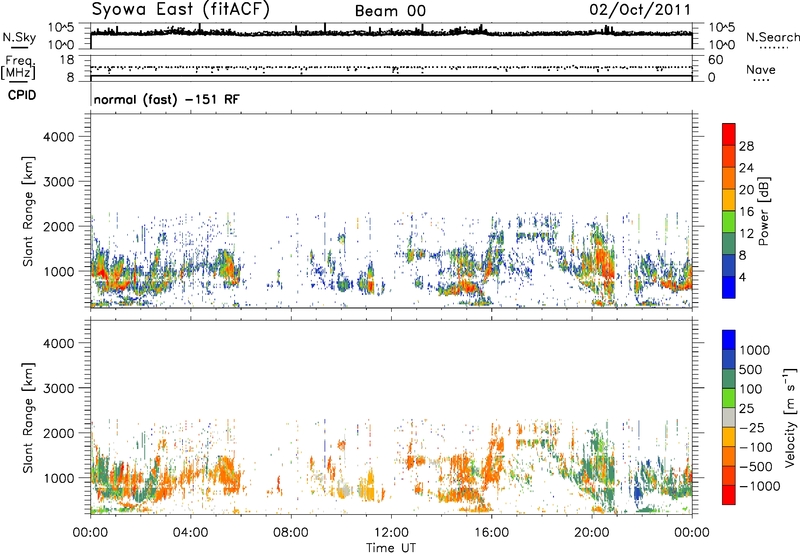The height and width of the screenshot is (554, 800).
Task: Click '3000' tick of the velocity panel
Action: tap(59, 388)
